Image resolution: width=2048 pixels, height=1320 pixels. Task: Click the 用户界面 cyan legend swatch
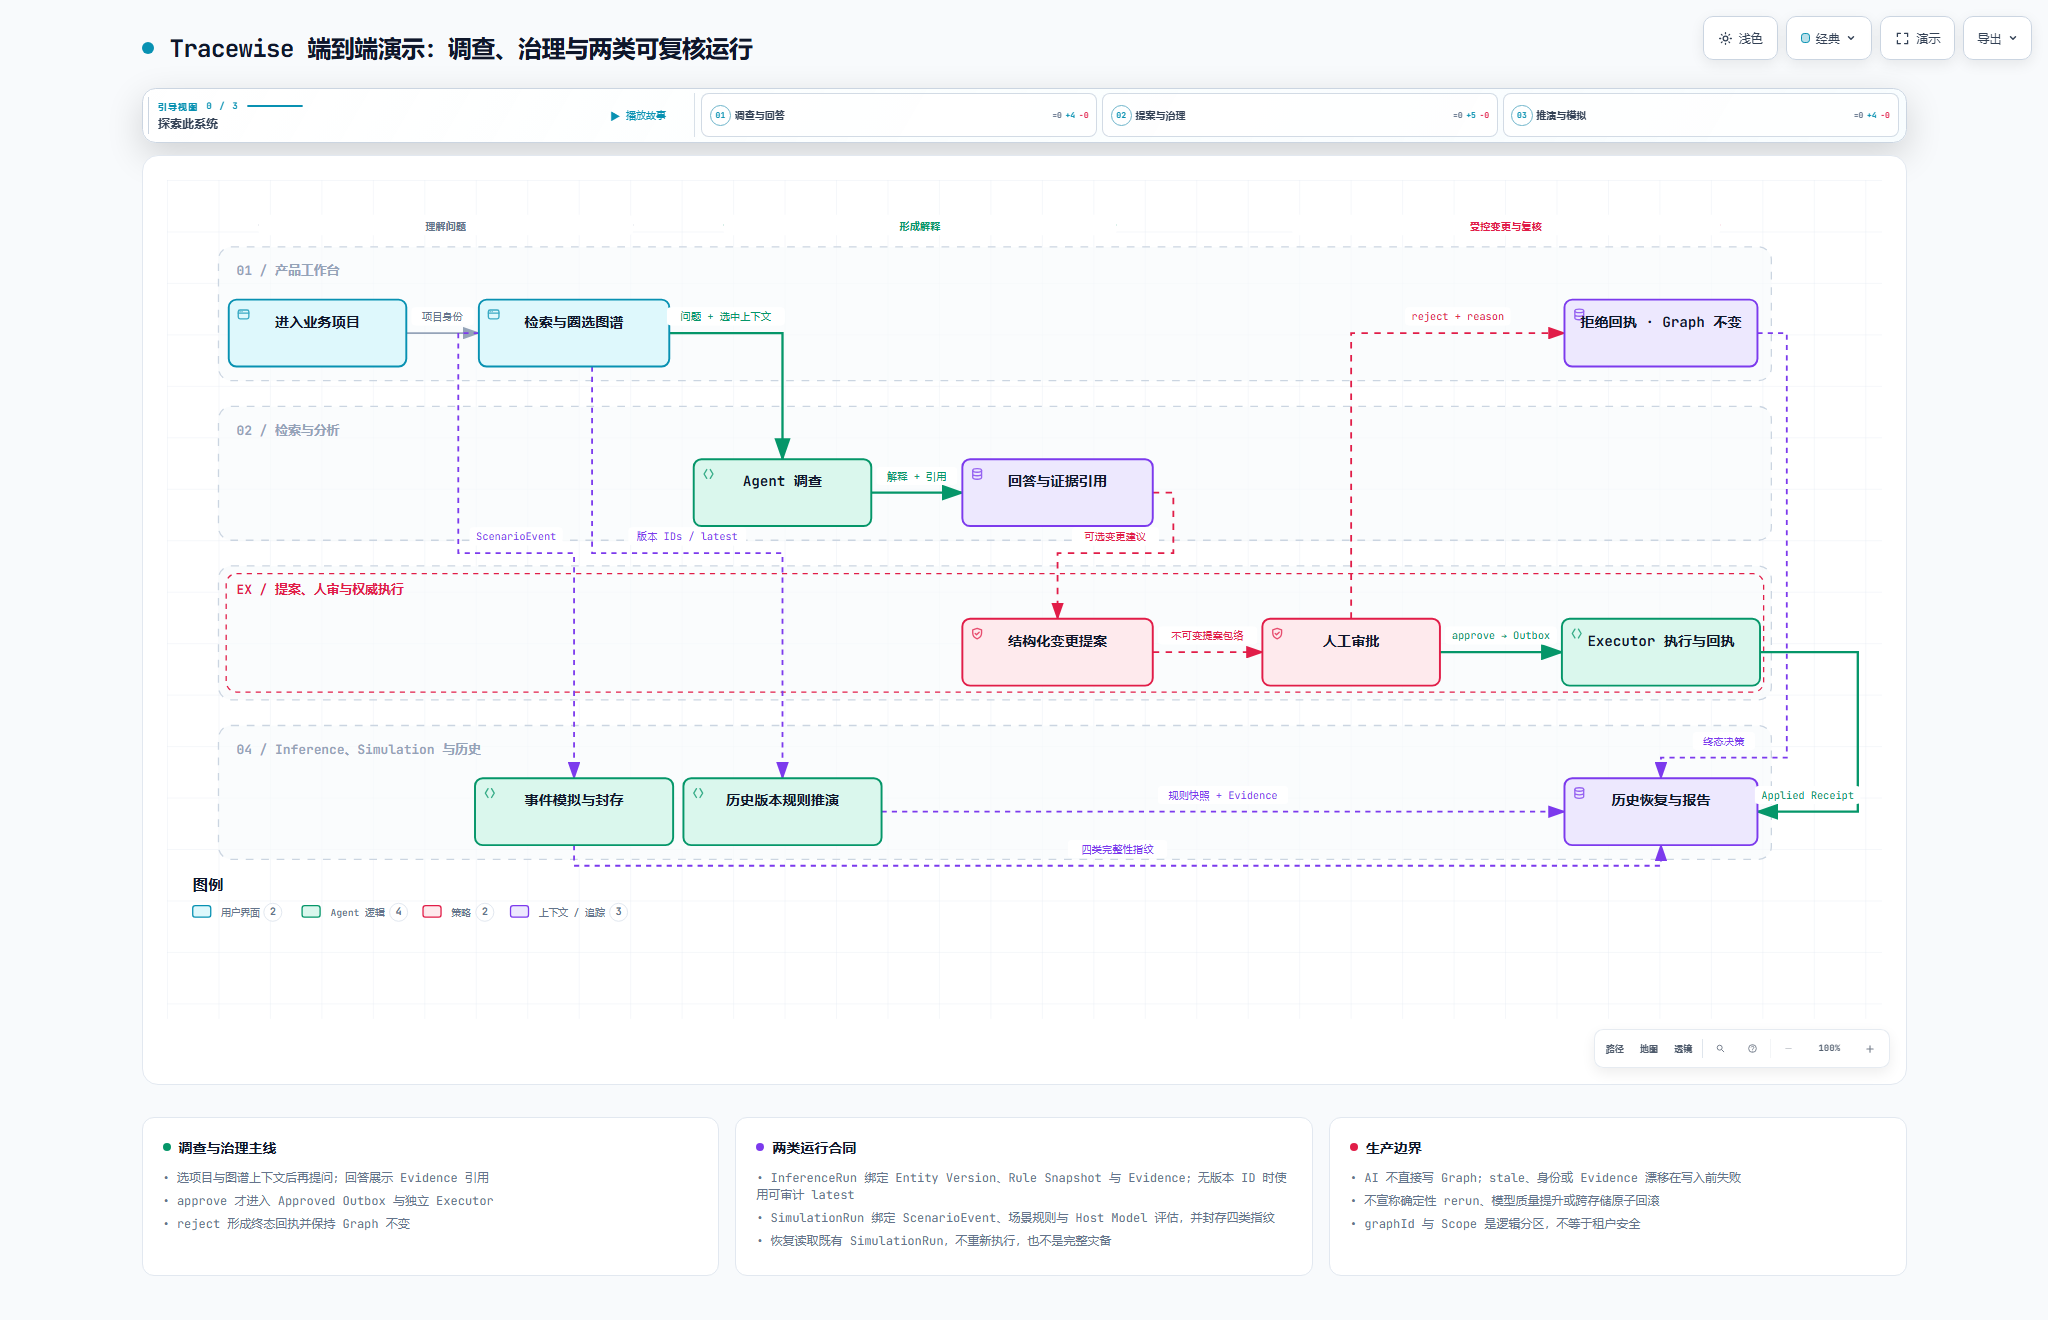coord(202,912)
